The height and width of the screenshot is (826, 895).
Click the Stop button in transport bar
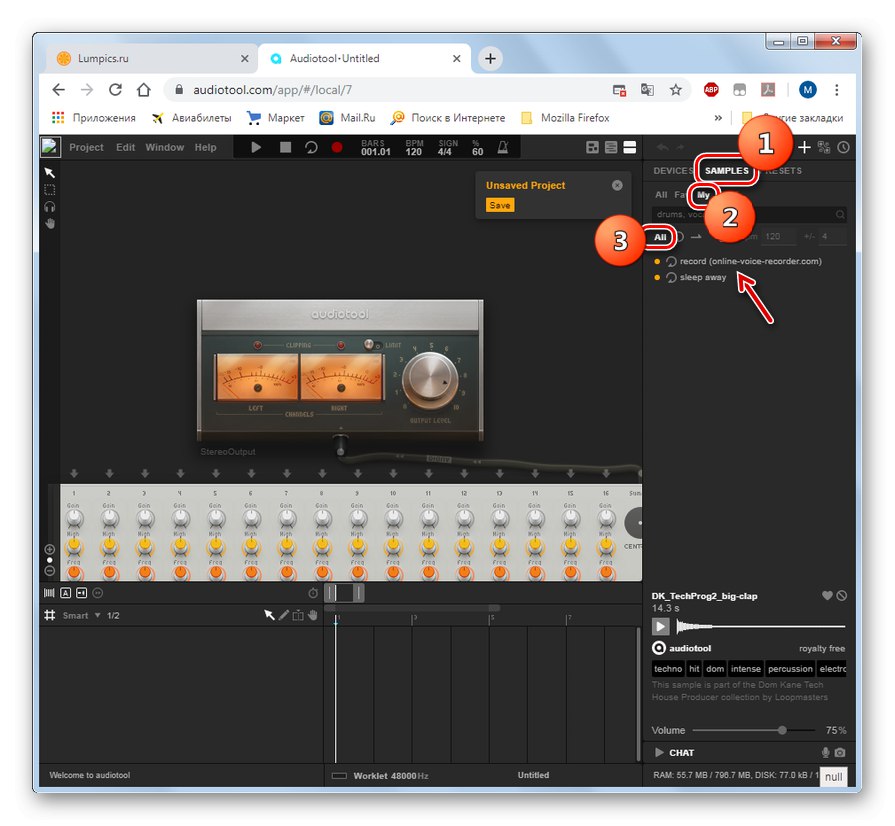point(285,147)
